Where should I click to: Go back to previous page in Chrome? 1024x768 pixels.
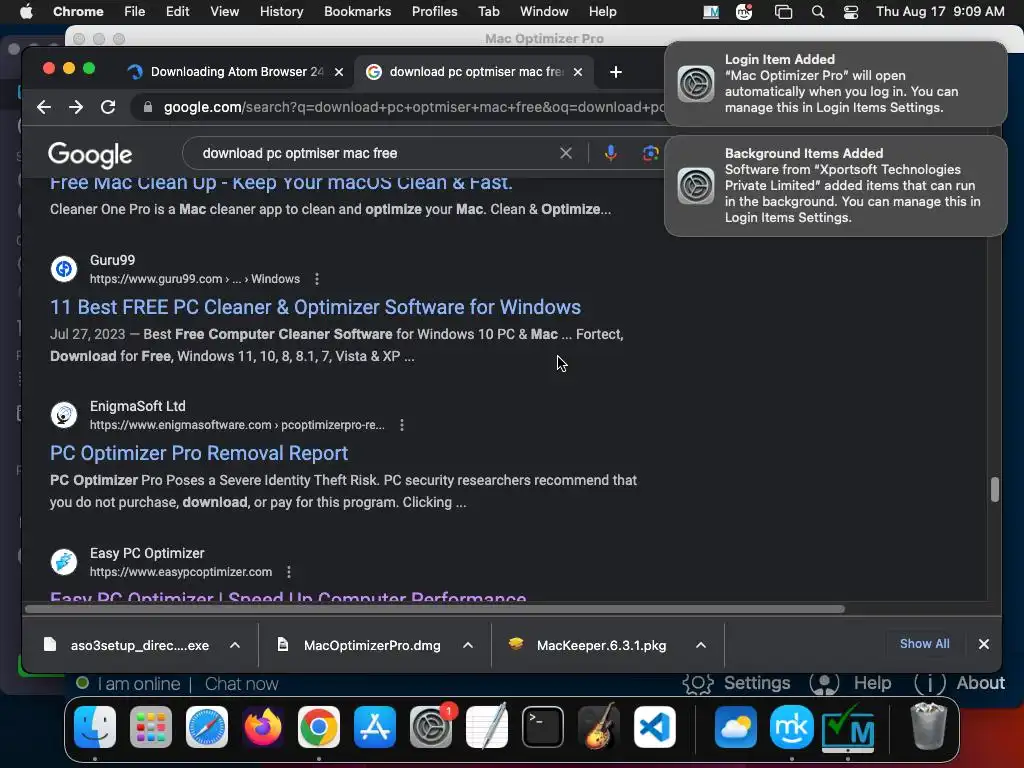tap(44, 107)
